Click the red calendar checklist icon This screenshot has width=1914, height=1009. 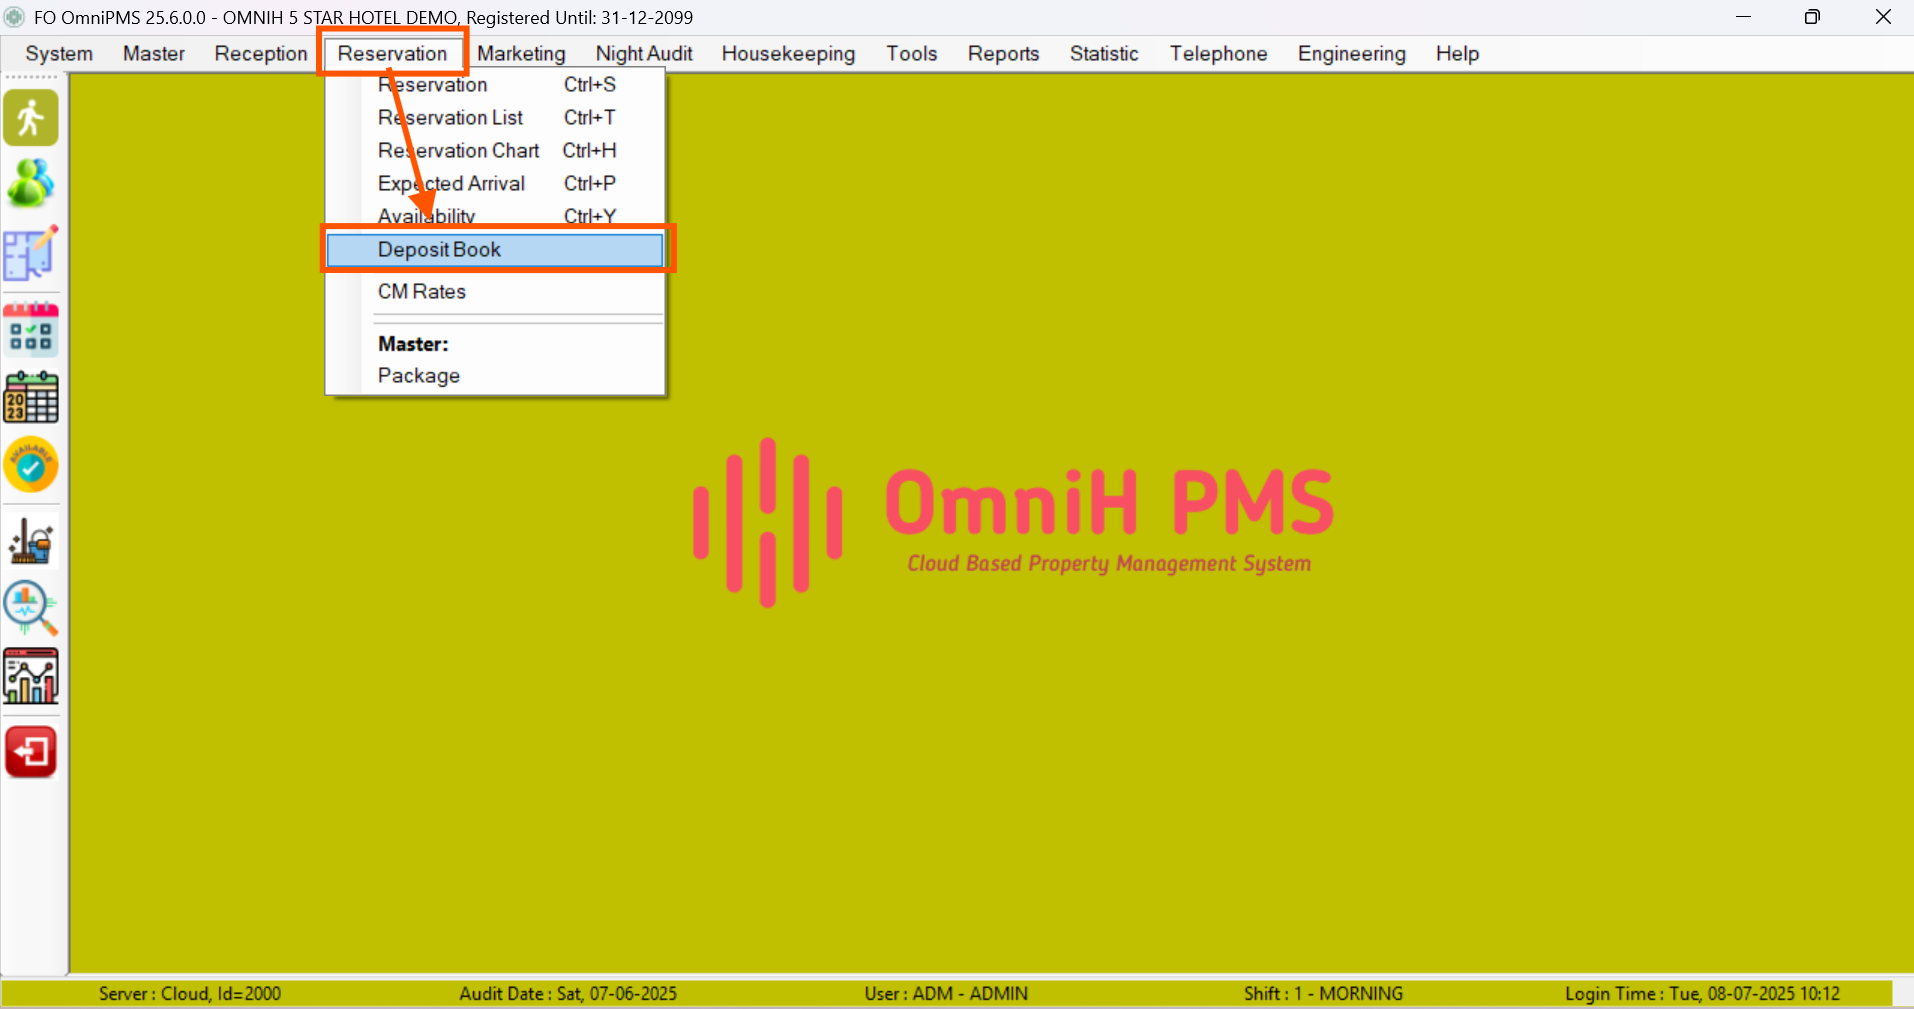[x=31, y=330]
